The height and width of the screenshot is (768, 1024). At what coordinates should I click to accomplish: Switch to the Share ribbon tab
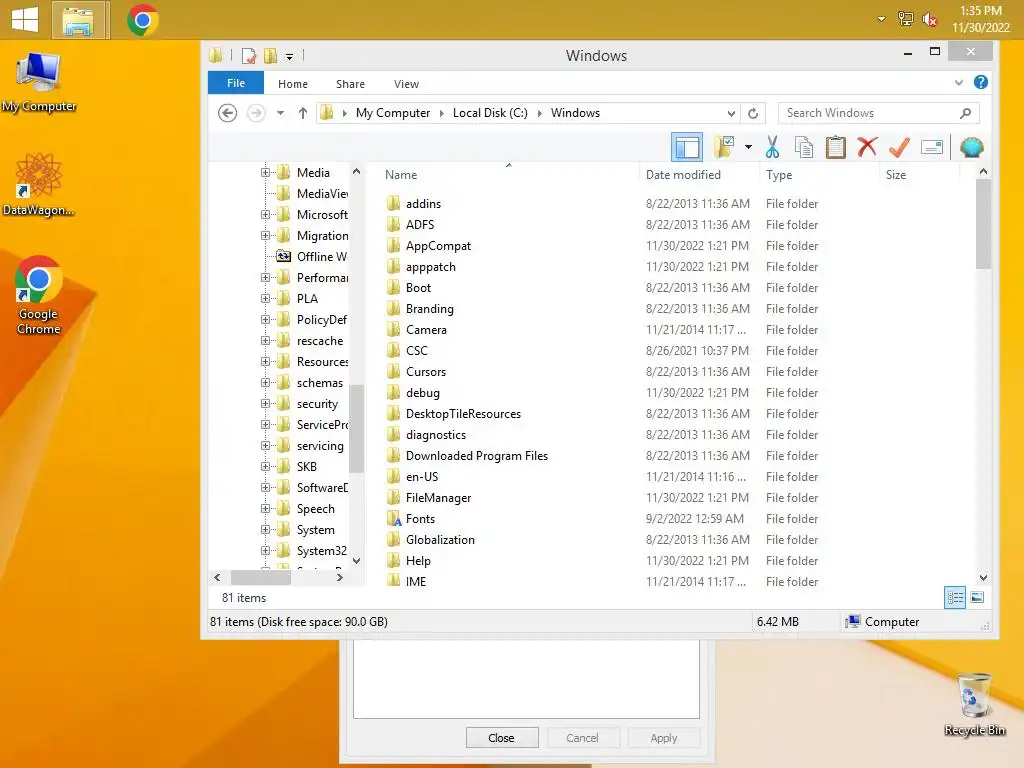(350, 84)
